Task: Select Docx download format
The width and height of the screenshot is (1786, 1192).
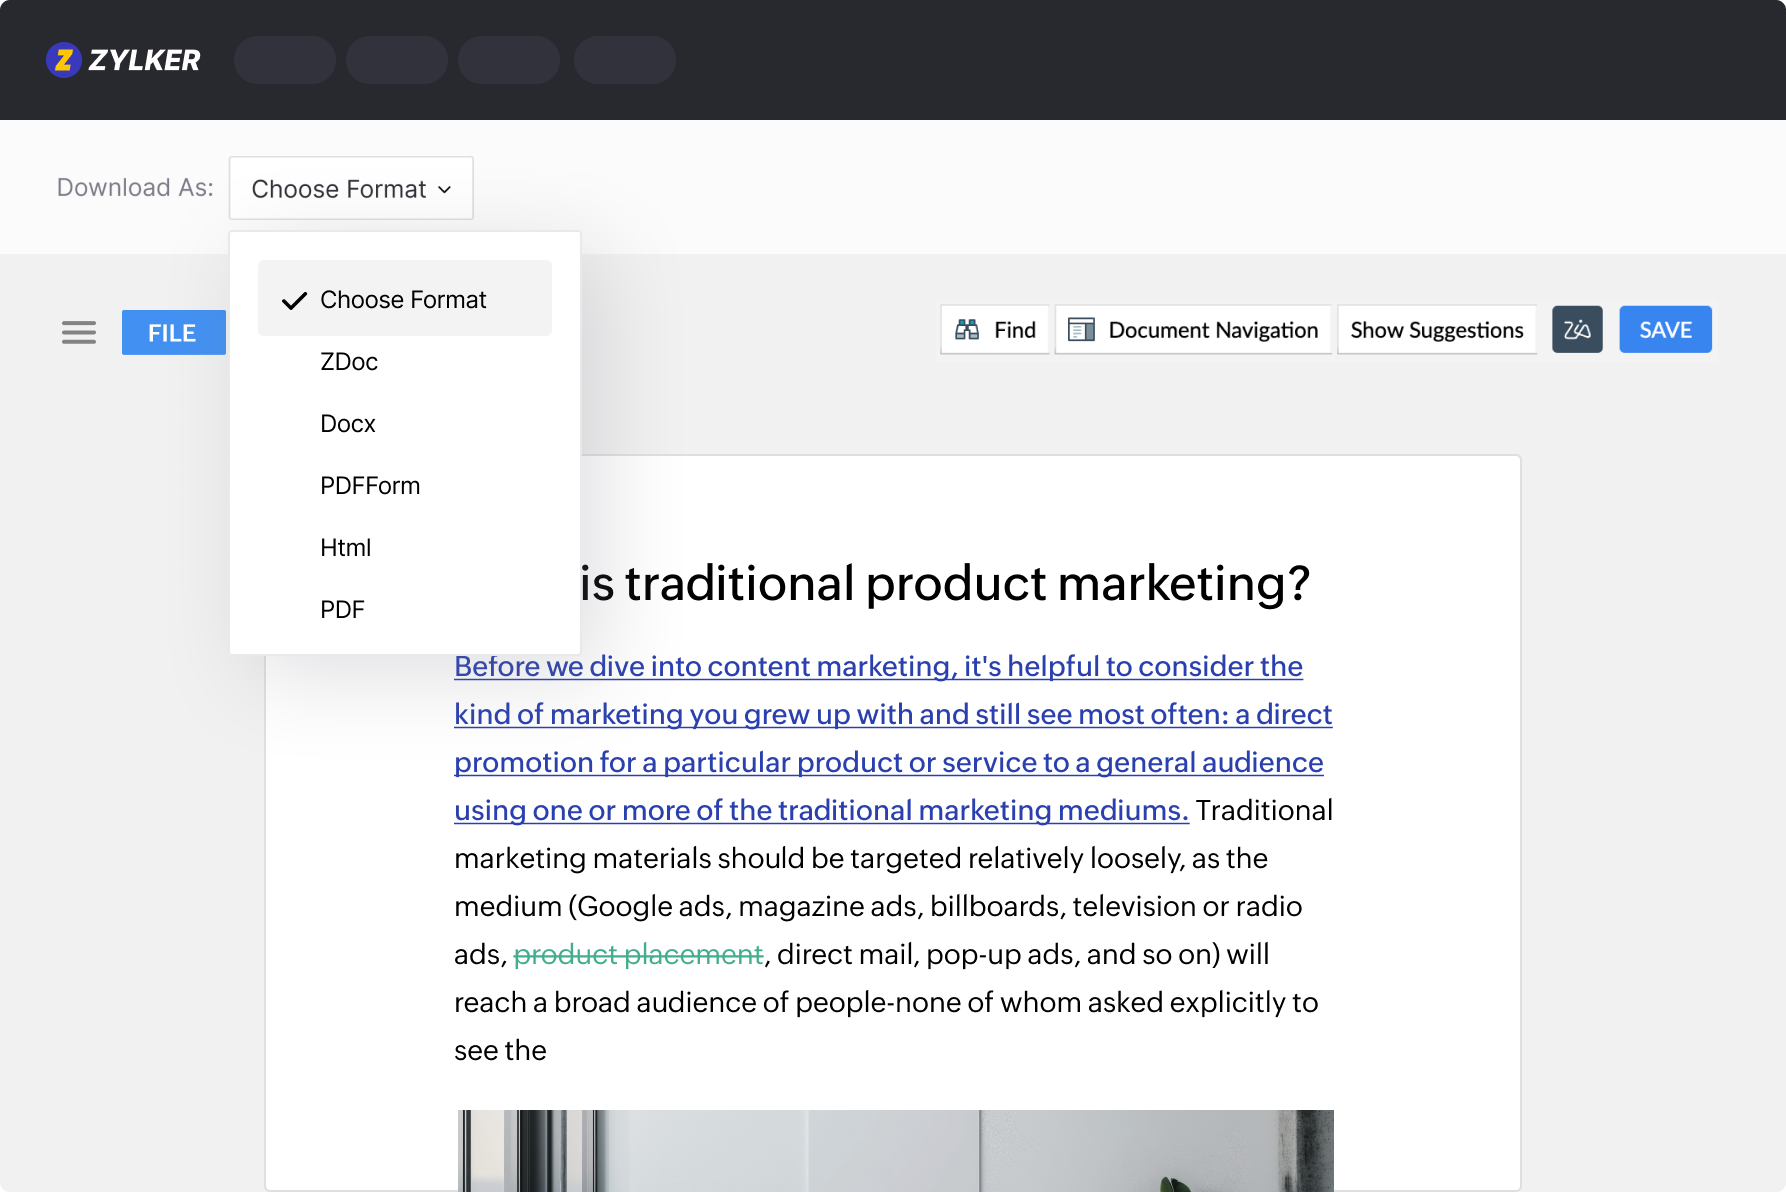Action: [348, 424]
